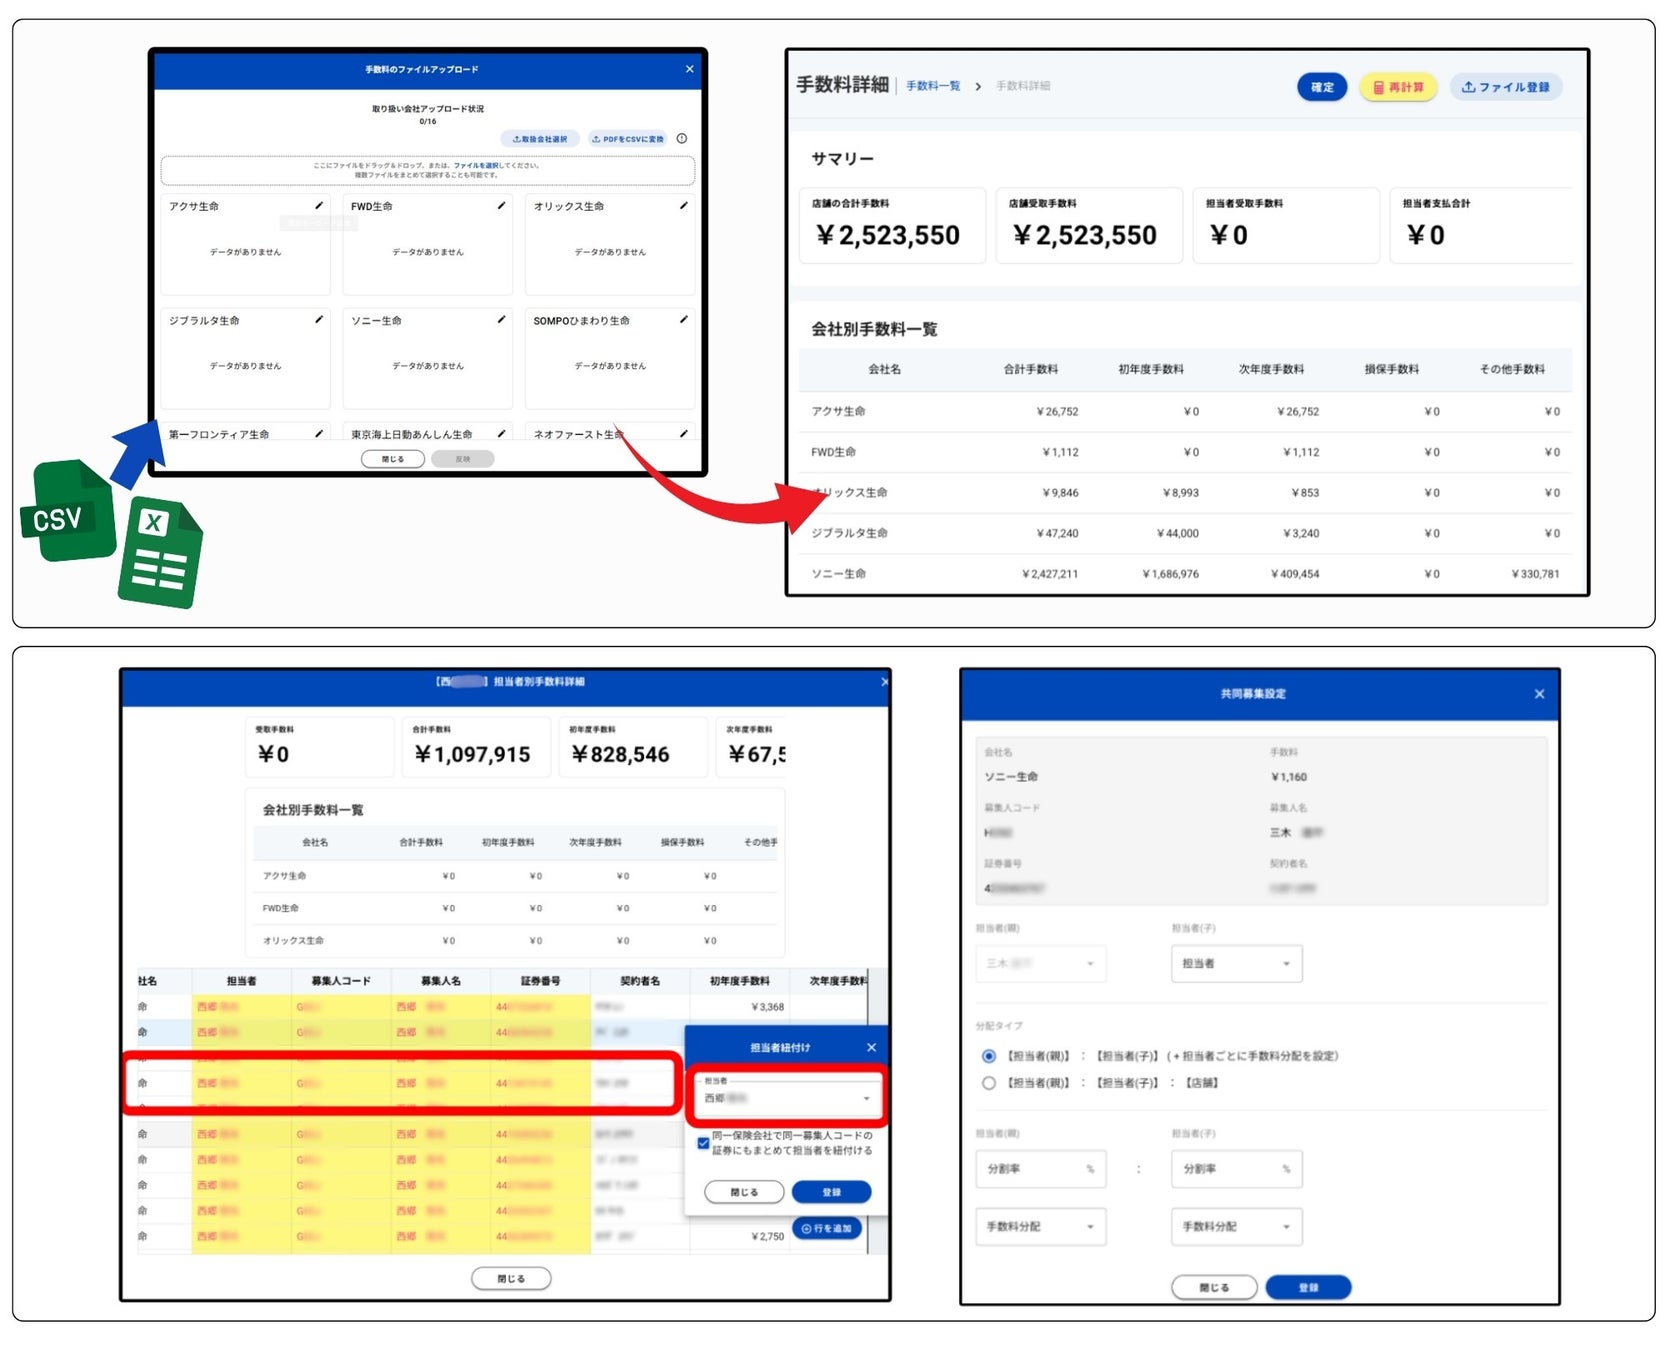The width and height of the screenshot is (1675, 1350).
Task: Open info icon beside PDFをCSVに変換
Action: click(682, 139)
